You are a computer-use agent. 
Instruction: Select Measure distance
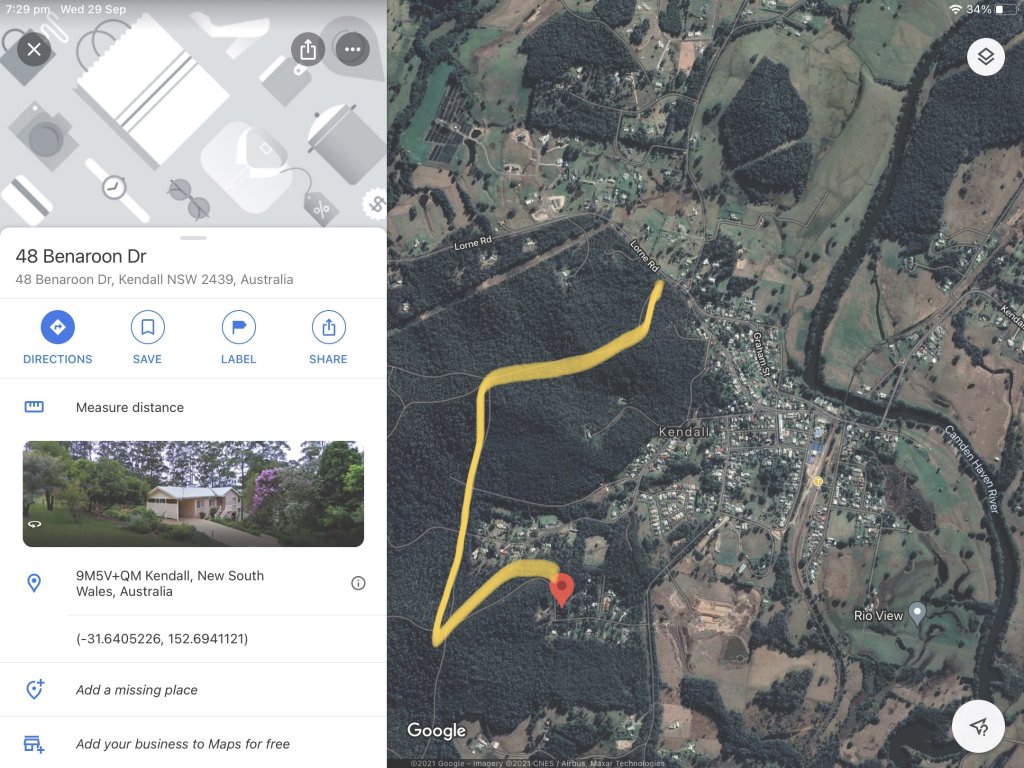click(193, 408)
